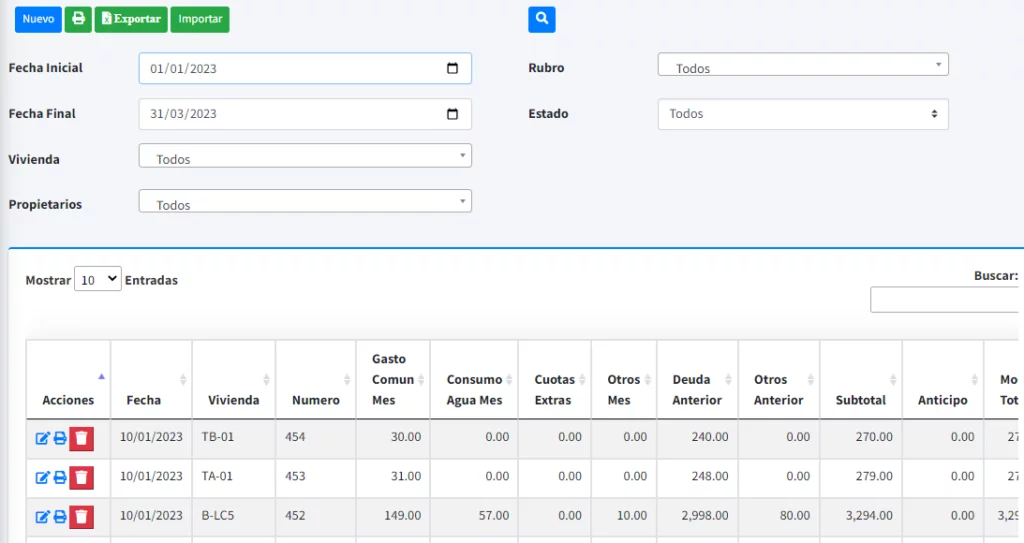Print the TA-01 record number 453
Image resolution: width=1024 pixels, height=543 pixels.
click(59, 477)
